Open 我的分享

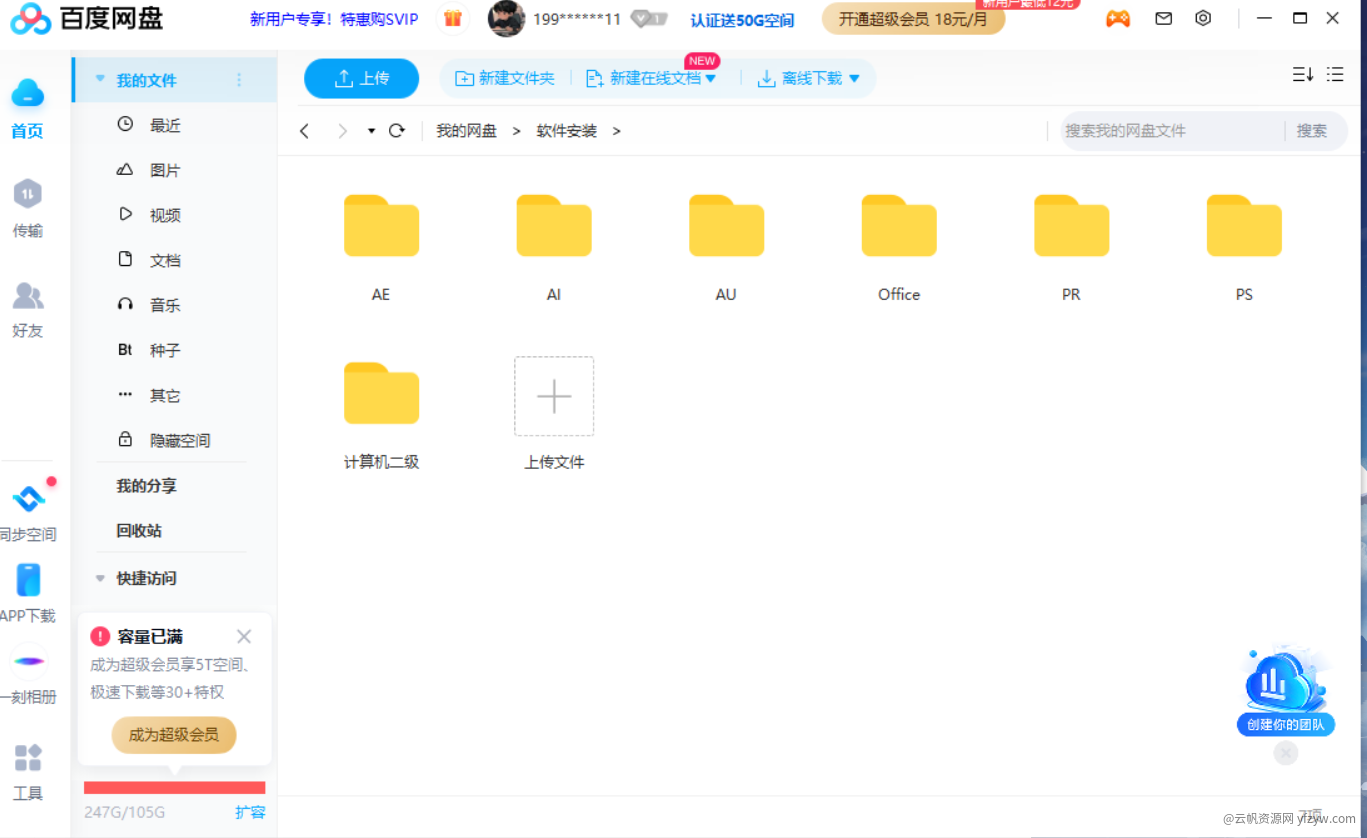pyautogui.click(x=146, y=486)
